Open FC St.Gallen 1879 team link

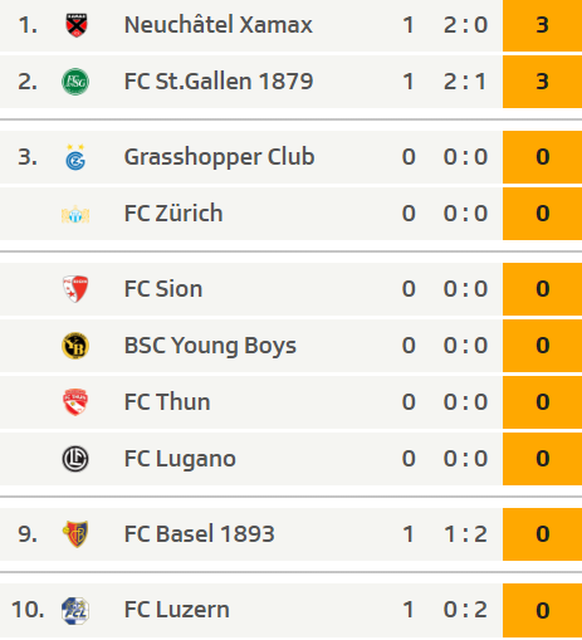(x=218, y=81)
